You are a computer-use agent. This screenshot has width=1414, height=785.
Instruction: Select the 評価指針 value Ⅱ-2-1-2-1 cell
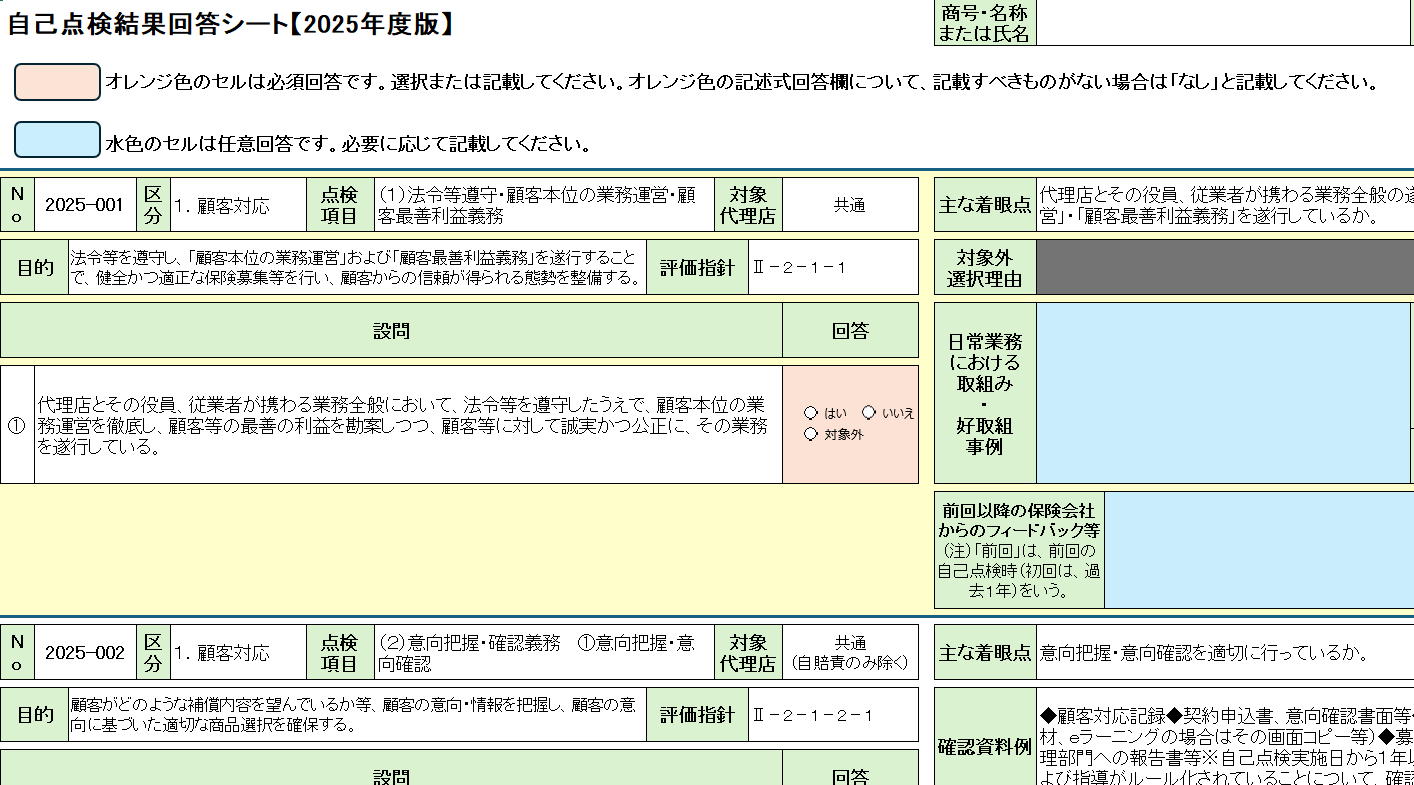(x=832, y=715)
